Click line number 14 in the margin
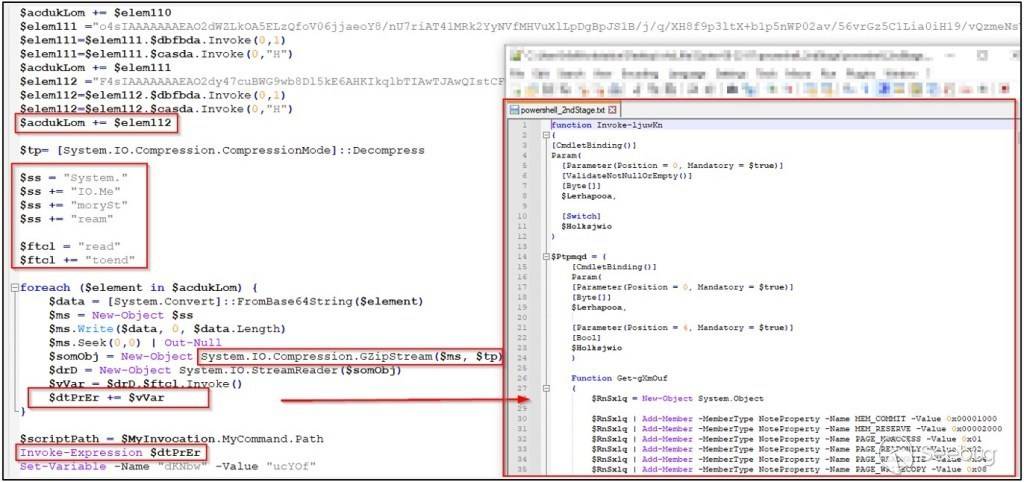 coord(523,257)
